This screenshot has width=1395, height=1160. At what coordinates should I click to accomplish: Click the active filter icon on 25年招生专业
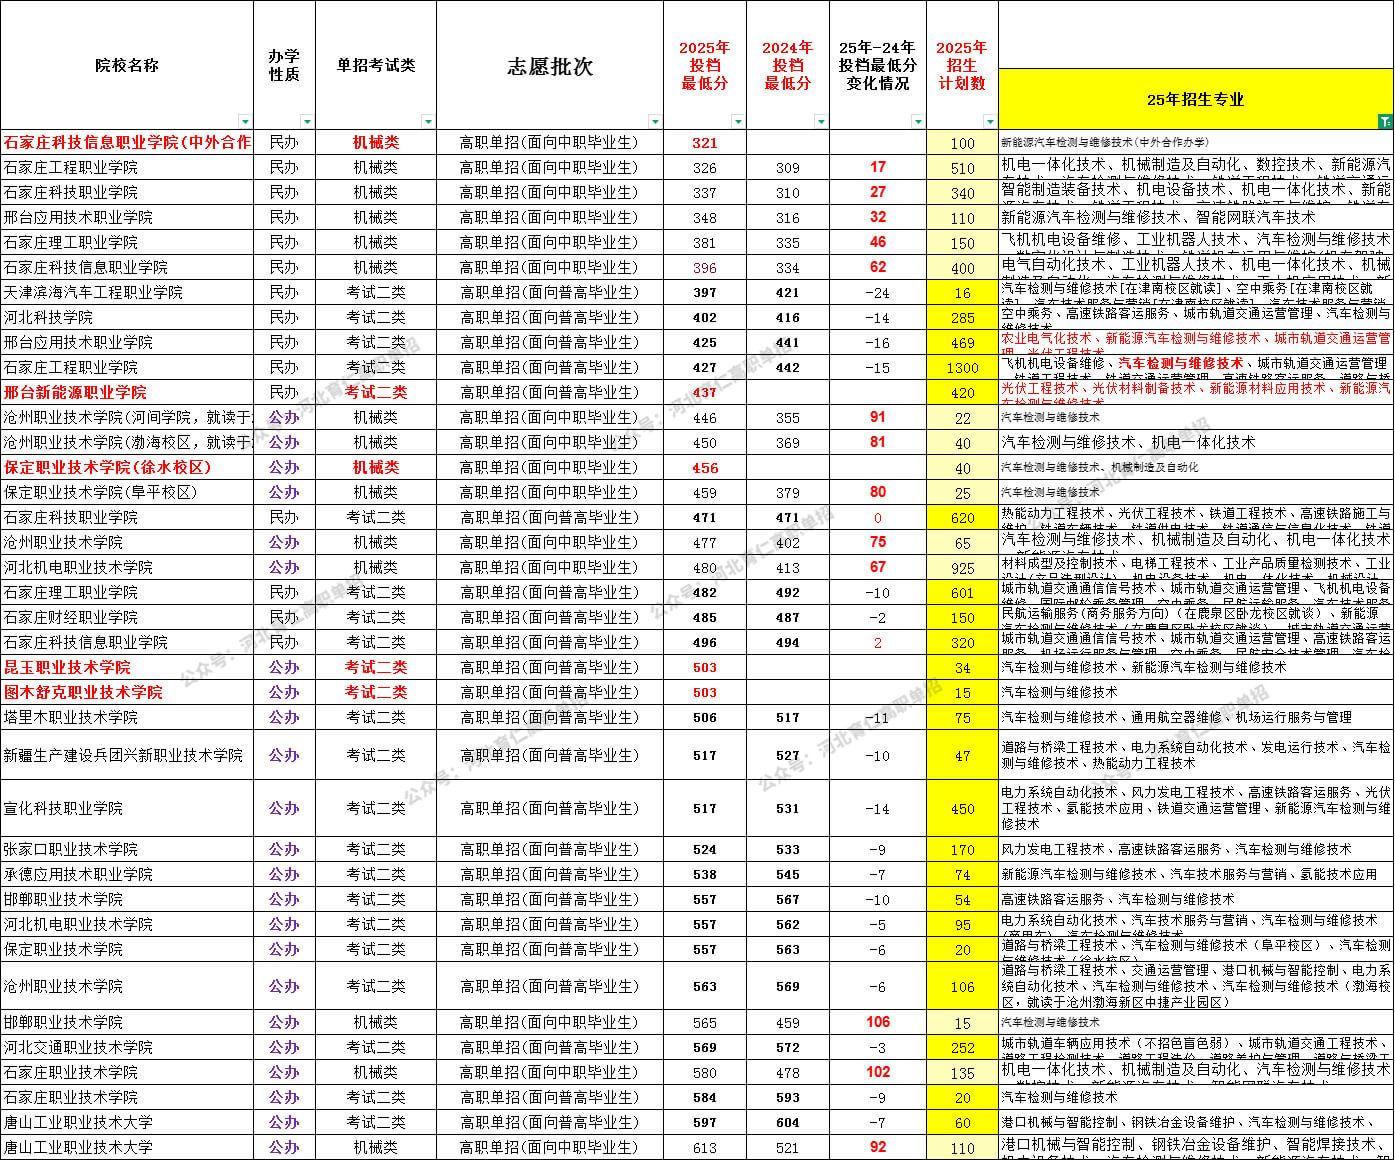[x=1385, y=122]
